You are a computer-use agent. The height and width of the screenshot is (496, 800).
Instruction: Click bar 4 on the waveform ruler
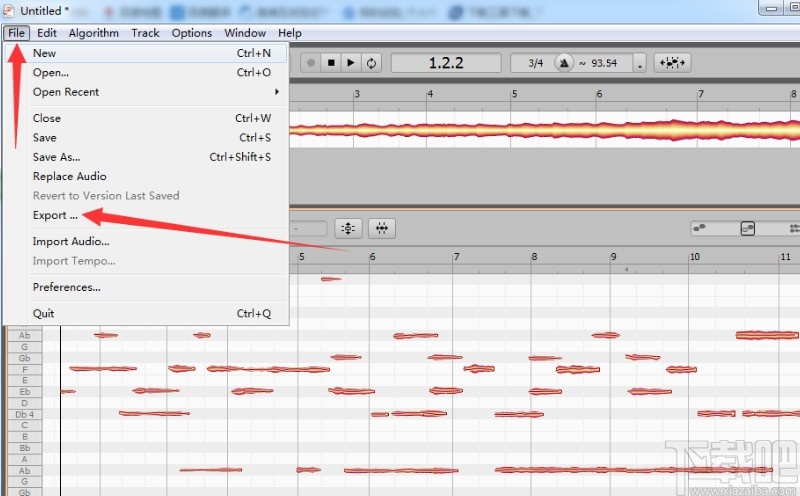tap(430, 94)
